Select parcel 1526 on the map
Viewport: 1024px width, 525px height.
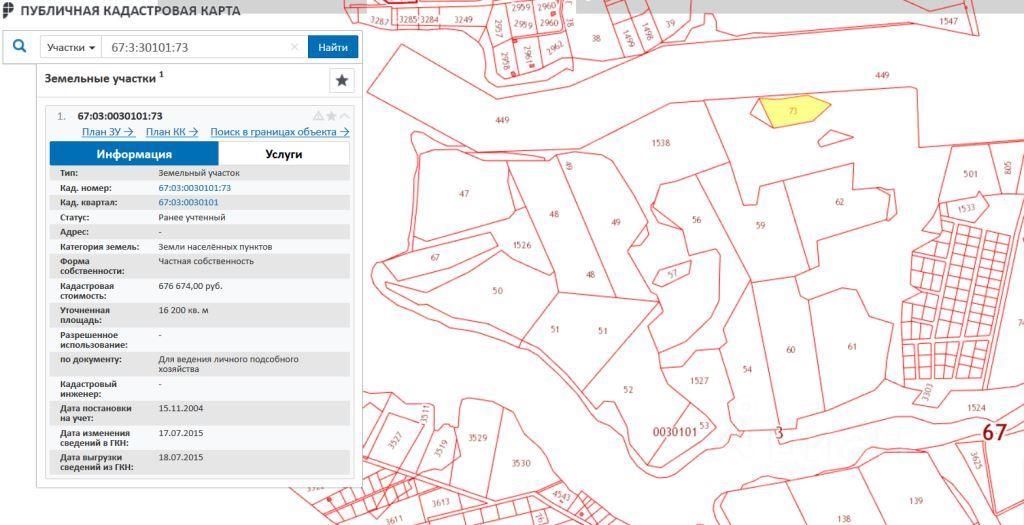tap(522, 245)
